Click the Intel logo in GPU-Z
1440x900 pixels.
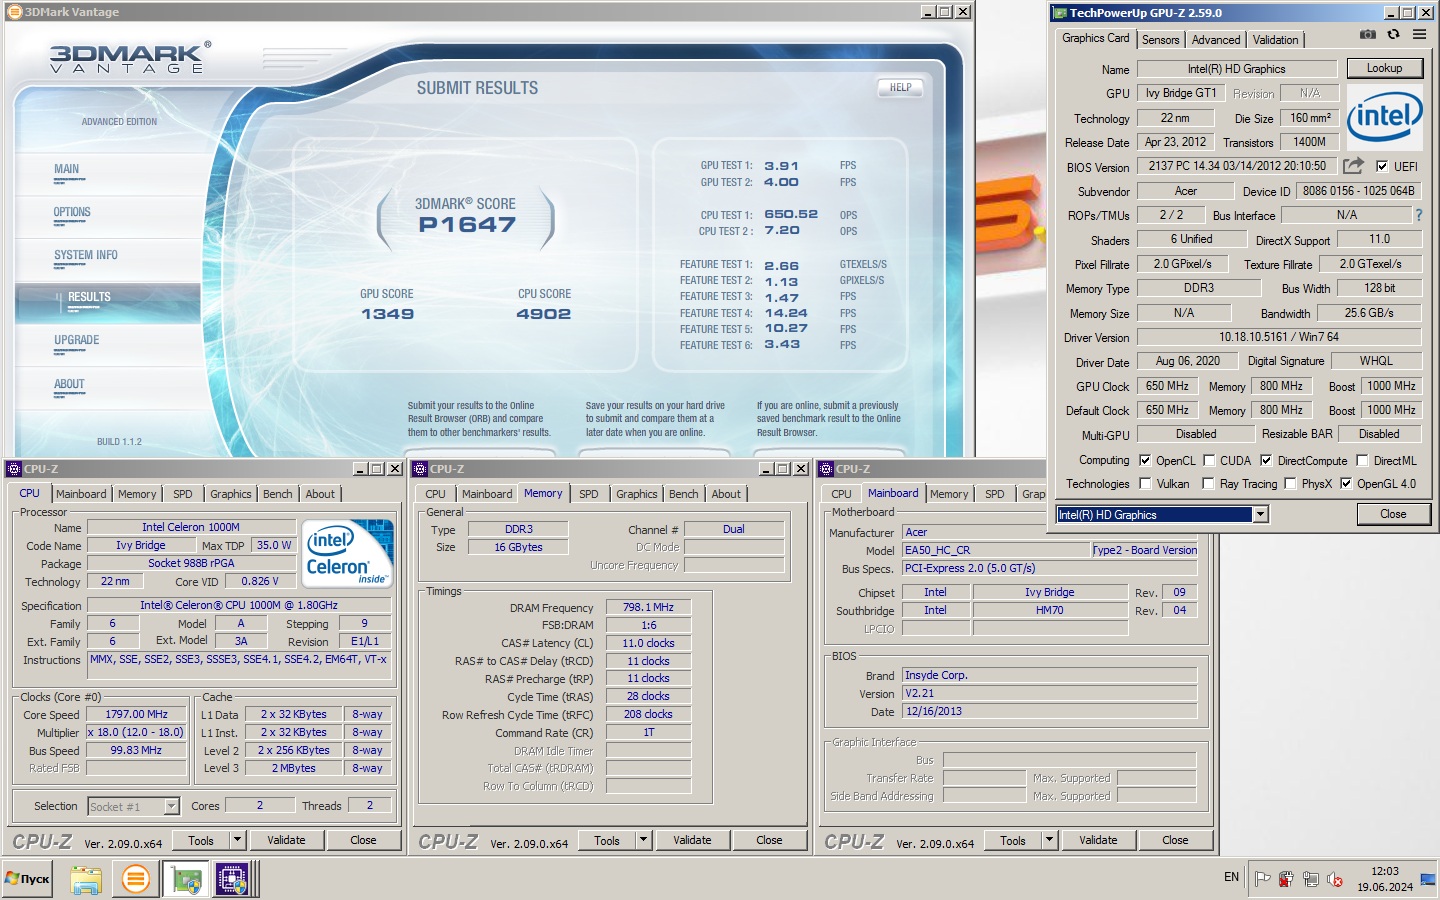coord(1384,118)
